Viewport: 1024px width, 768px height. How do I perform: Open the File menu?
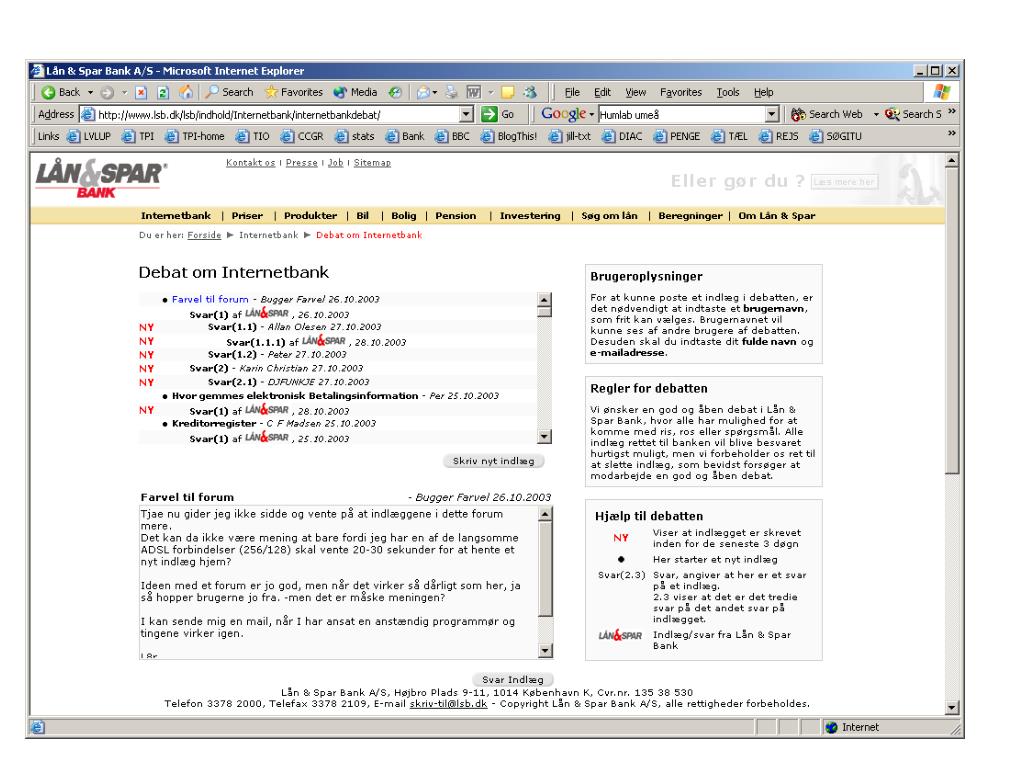click(x=572, y=92)
